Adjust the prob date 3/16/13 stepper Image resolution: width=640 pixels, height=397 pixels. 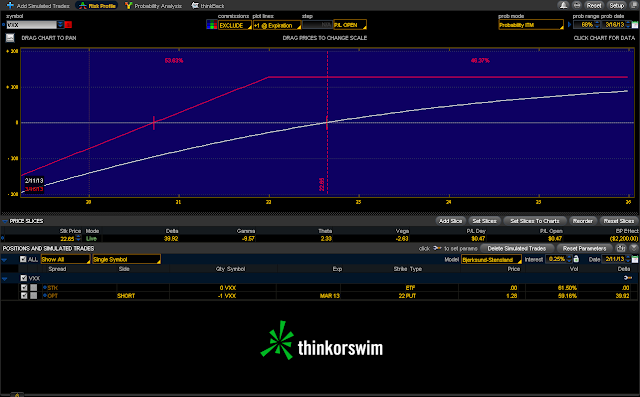[x=628, y=25]
